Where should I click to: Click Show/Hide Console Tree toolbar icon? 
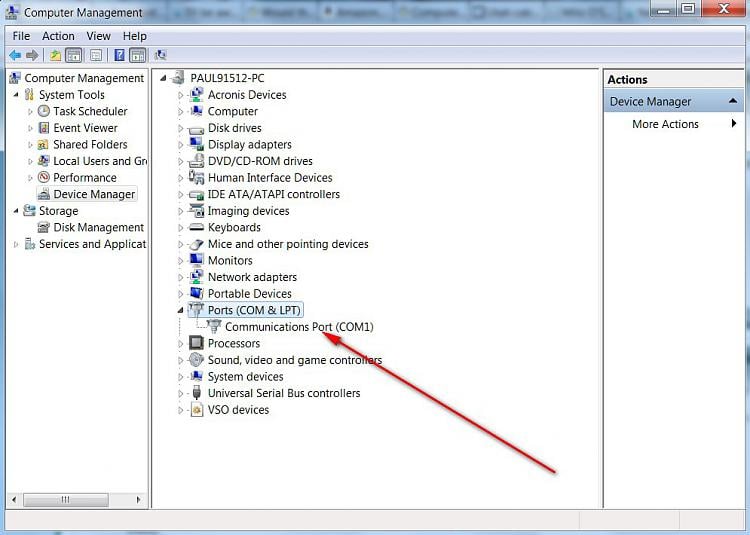tap(74, 55)
